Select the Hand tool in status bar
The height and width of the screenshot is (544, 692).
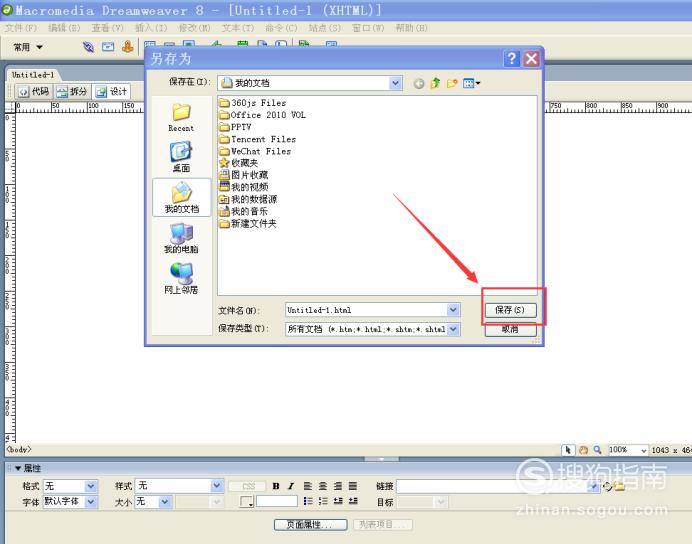tap(583, 450)
